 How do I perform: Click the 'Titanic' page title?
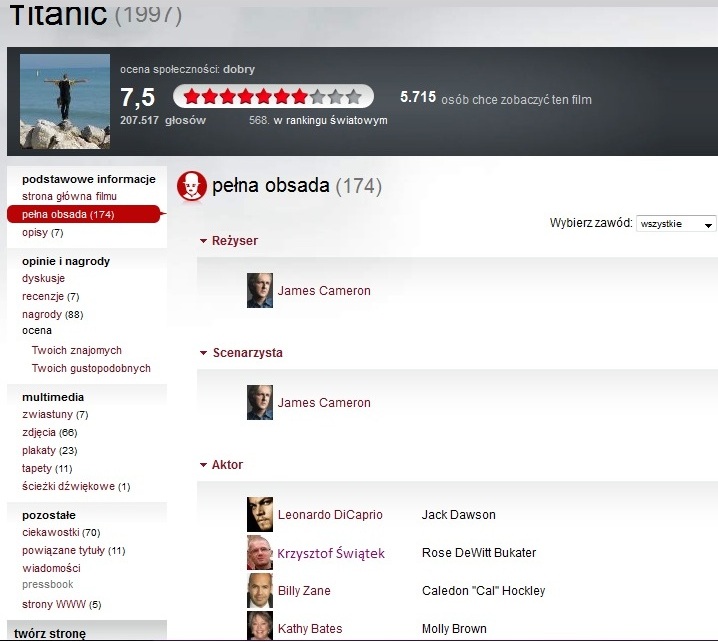coord(58,14)
